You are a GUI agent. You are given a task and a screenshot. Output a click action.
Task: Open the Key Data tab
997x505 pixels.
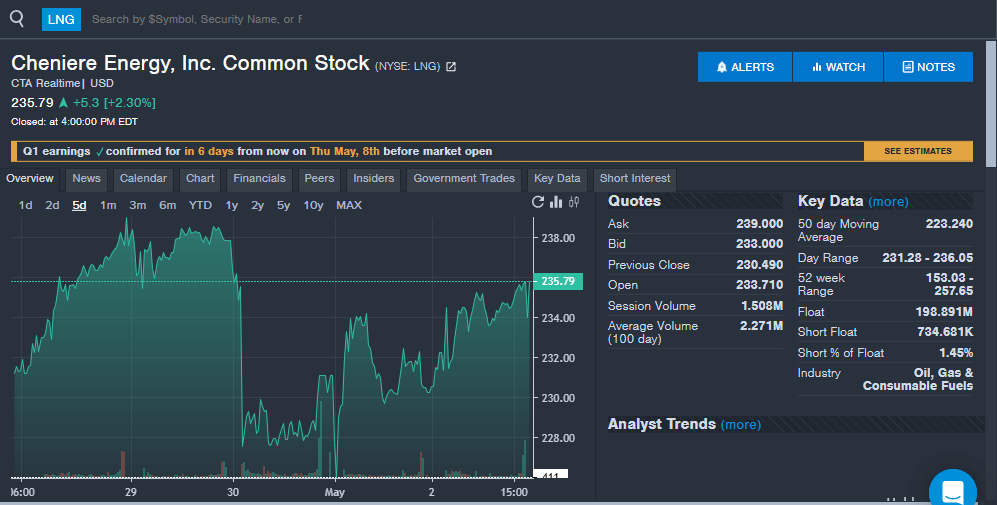tap(557, 179)
